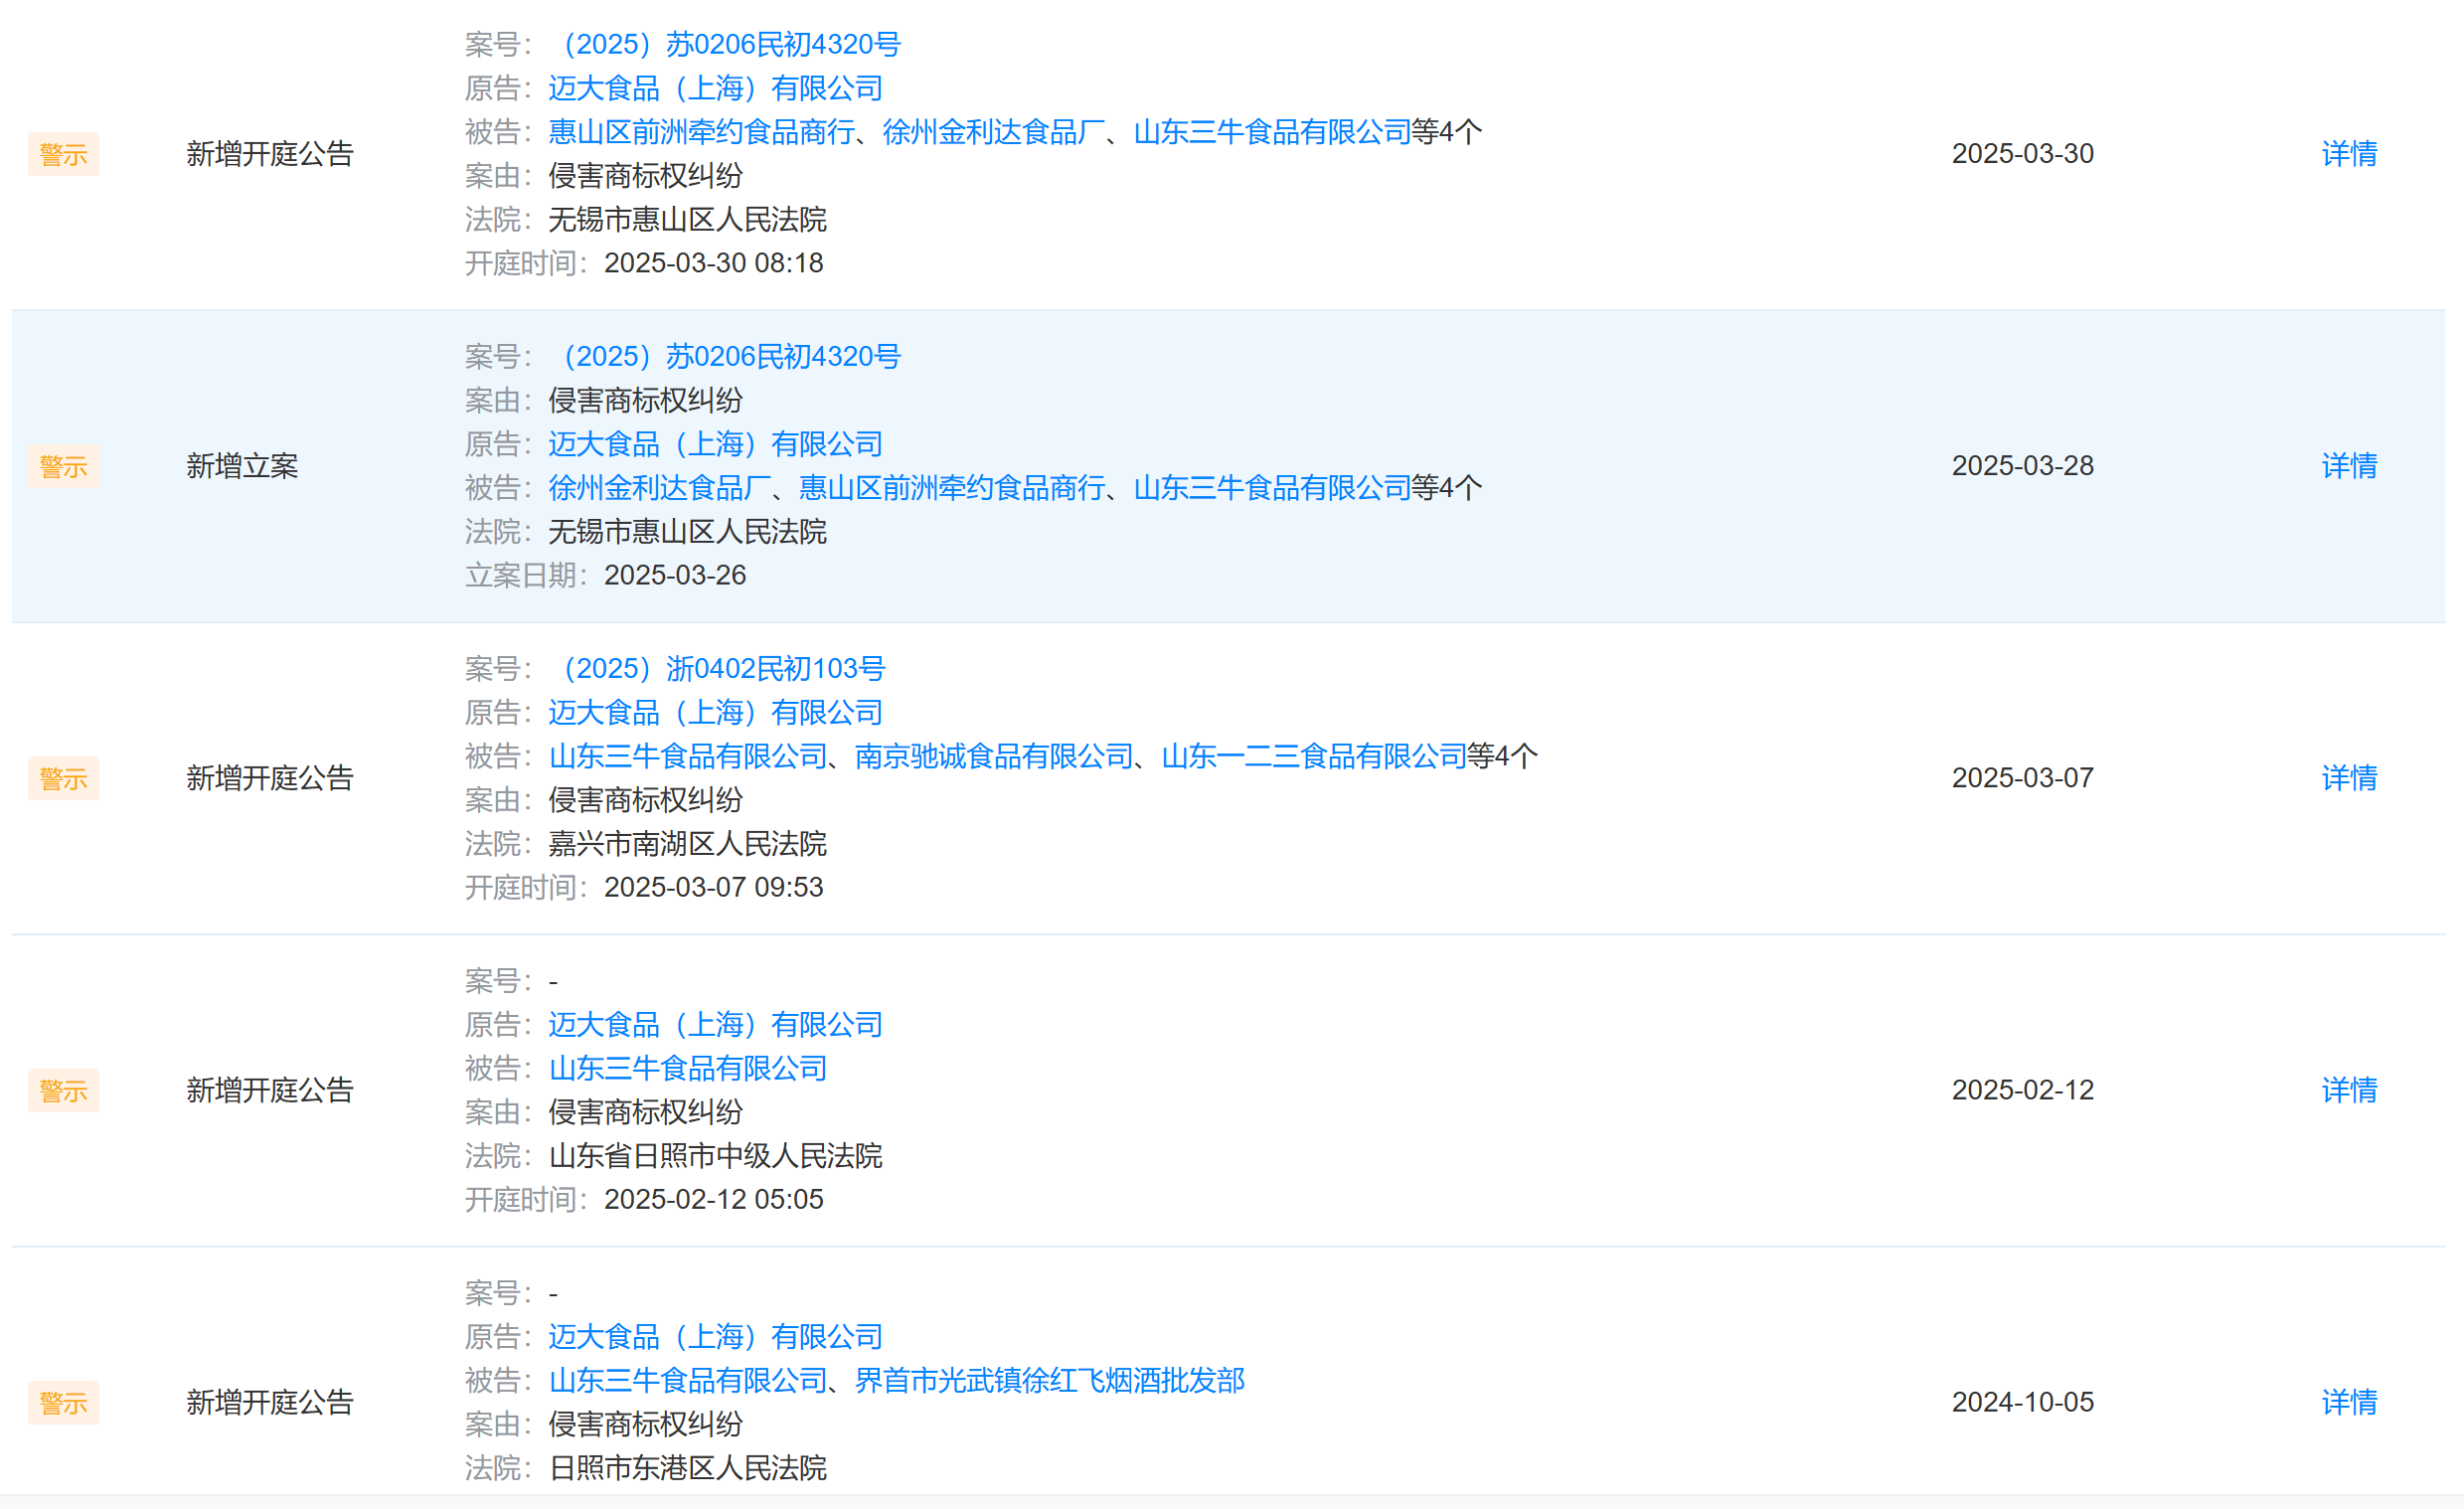Open 详情 for the 2025-03-30 record

[2348, 154]
